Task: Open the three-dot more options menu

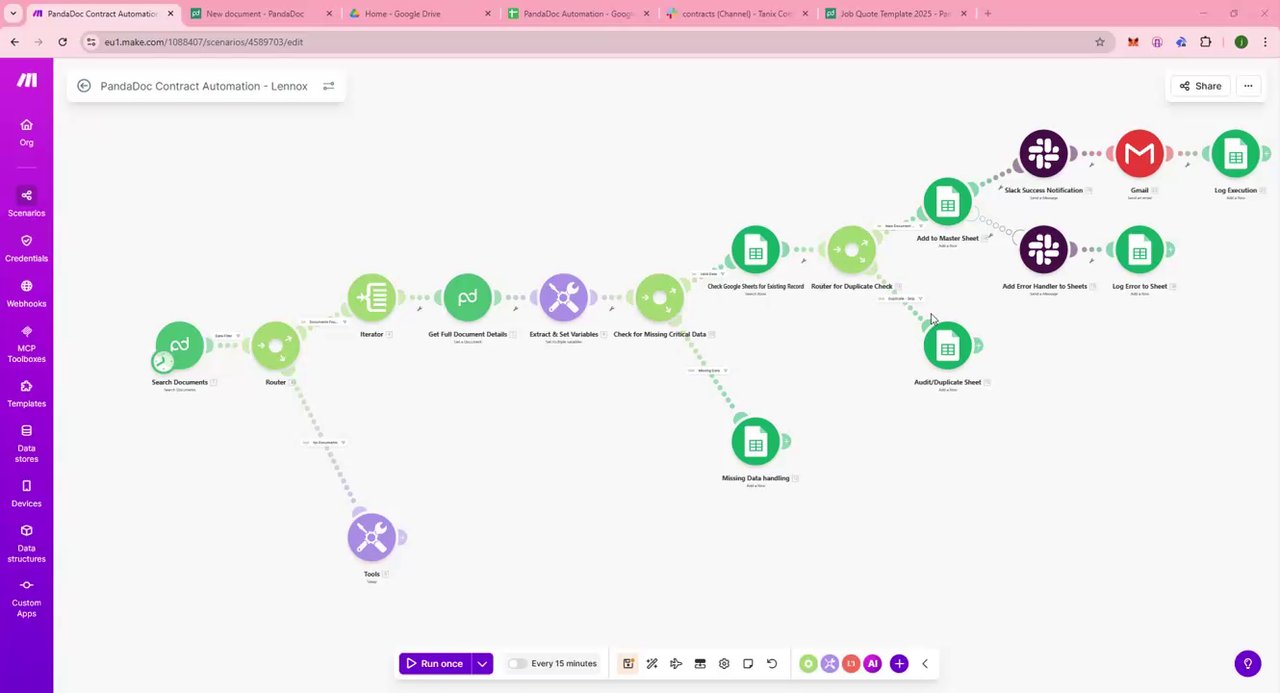Action: pyautogui.click(x=1248, y=86)
